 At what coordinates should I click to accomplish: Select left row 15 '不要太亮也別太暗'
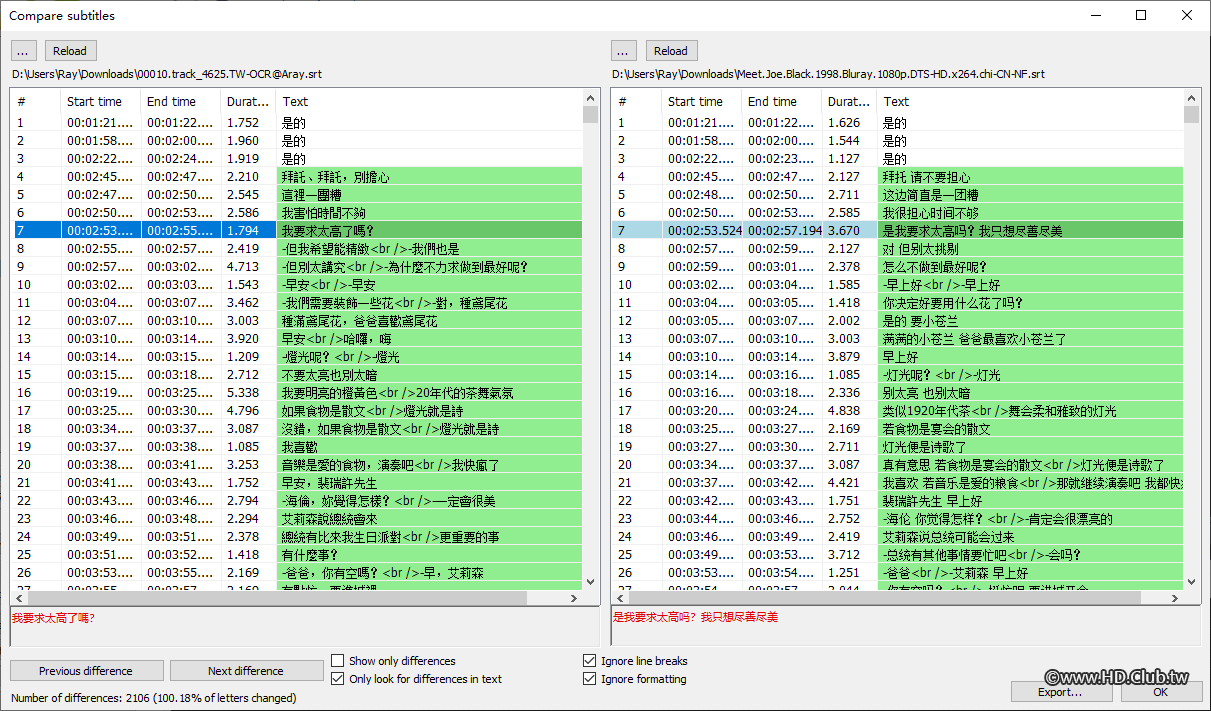click(x=296, y=375)
